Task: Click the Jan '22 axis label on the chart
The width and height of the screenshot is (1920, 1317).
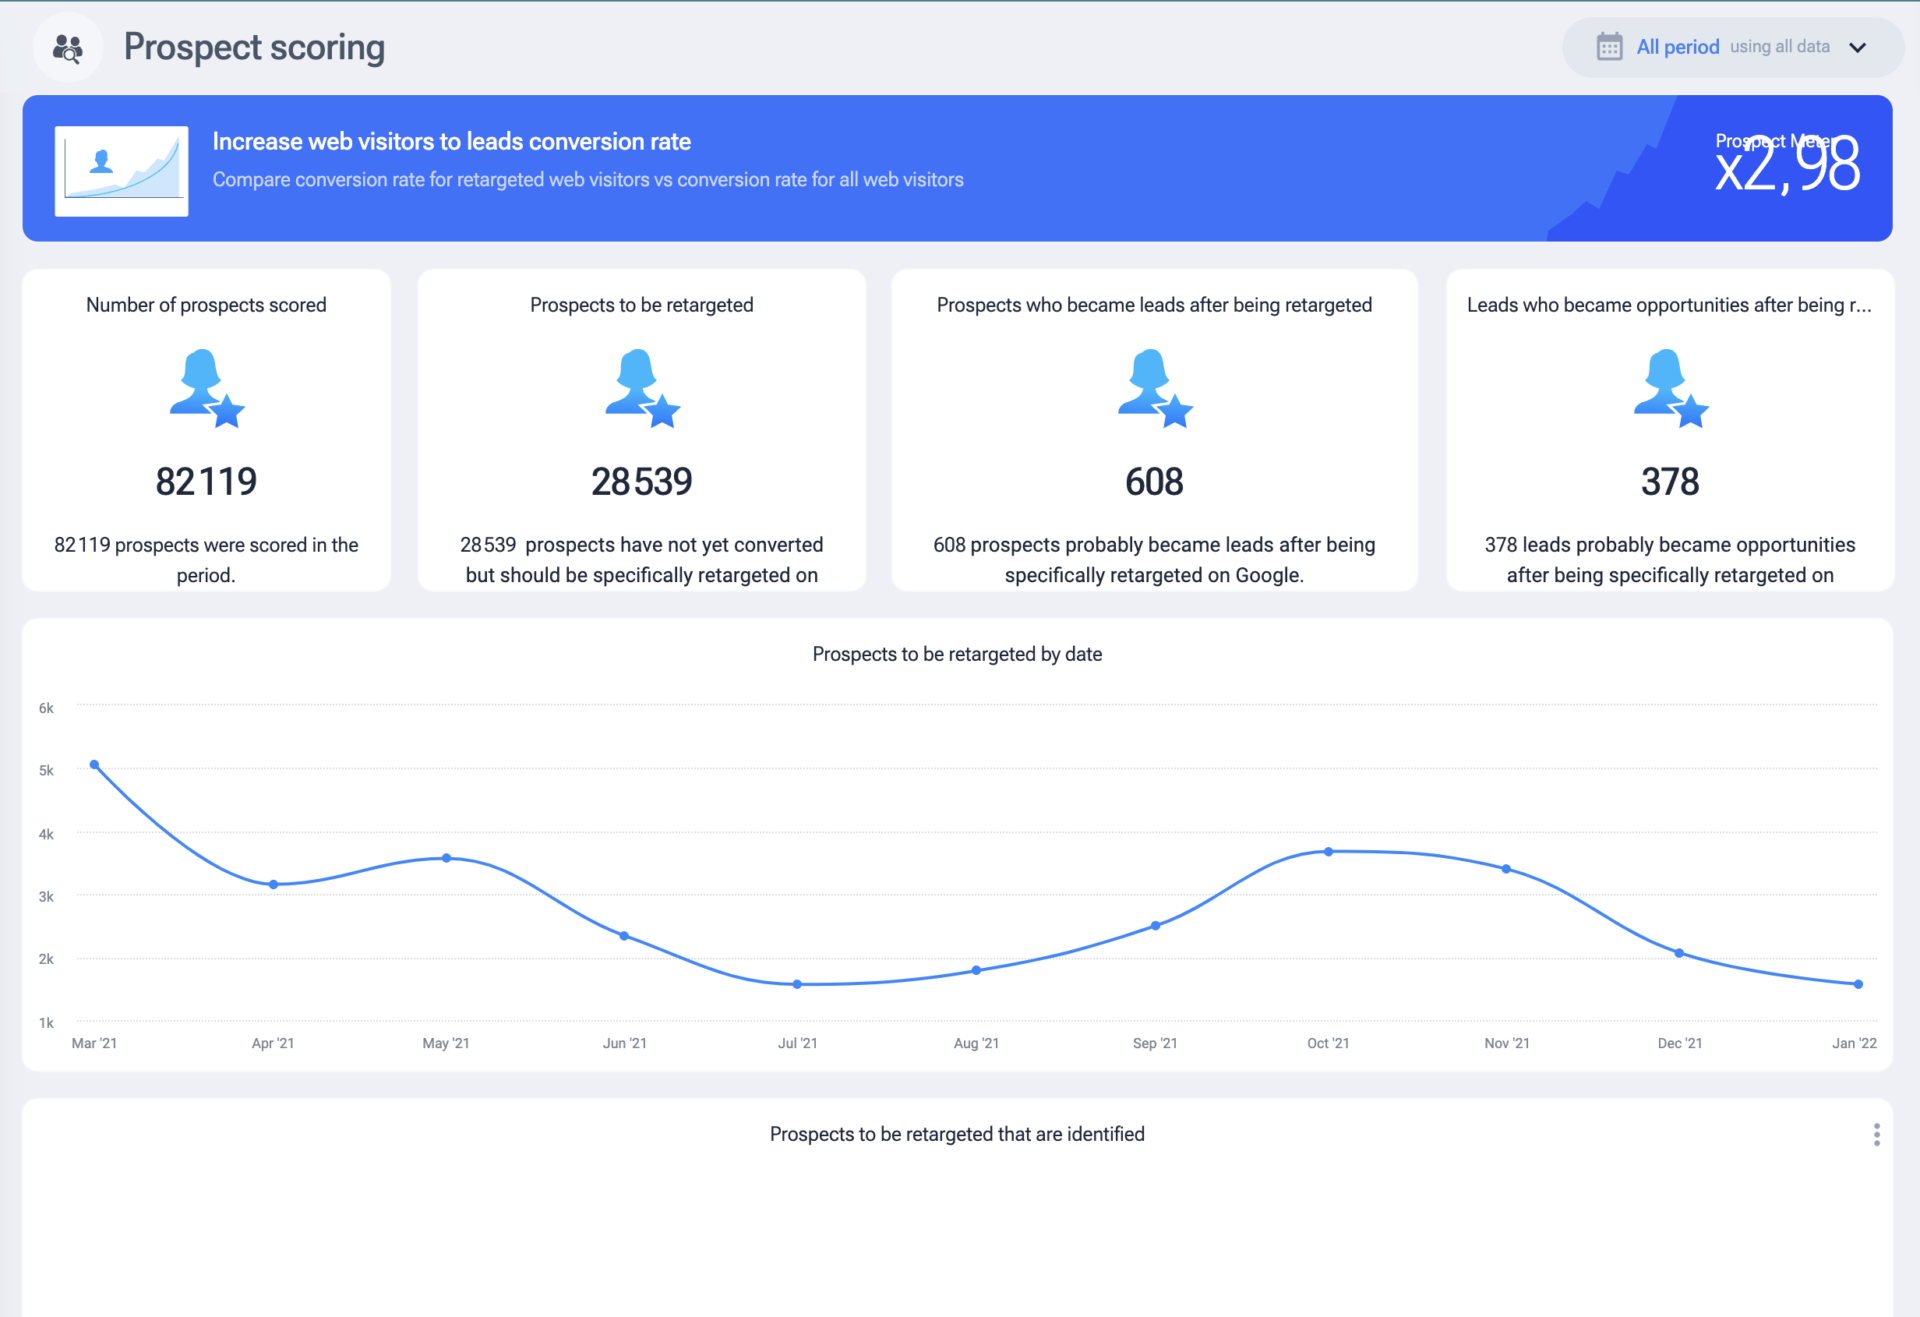Action: tap(1856, 1043)
